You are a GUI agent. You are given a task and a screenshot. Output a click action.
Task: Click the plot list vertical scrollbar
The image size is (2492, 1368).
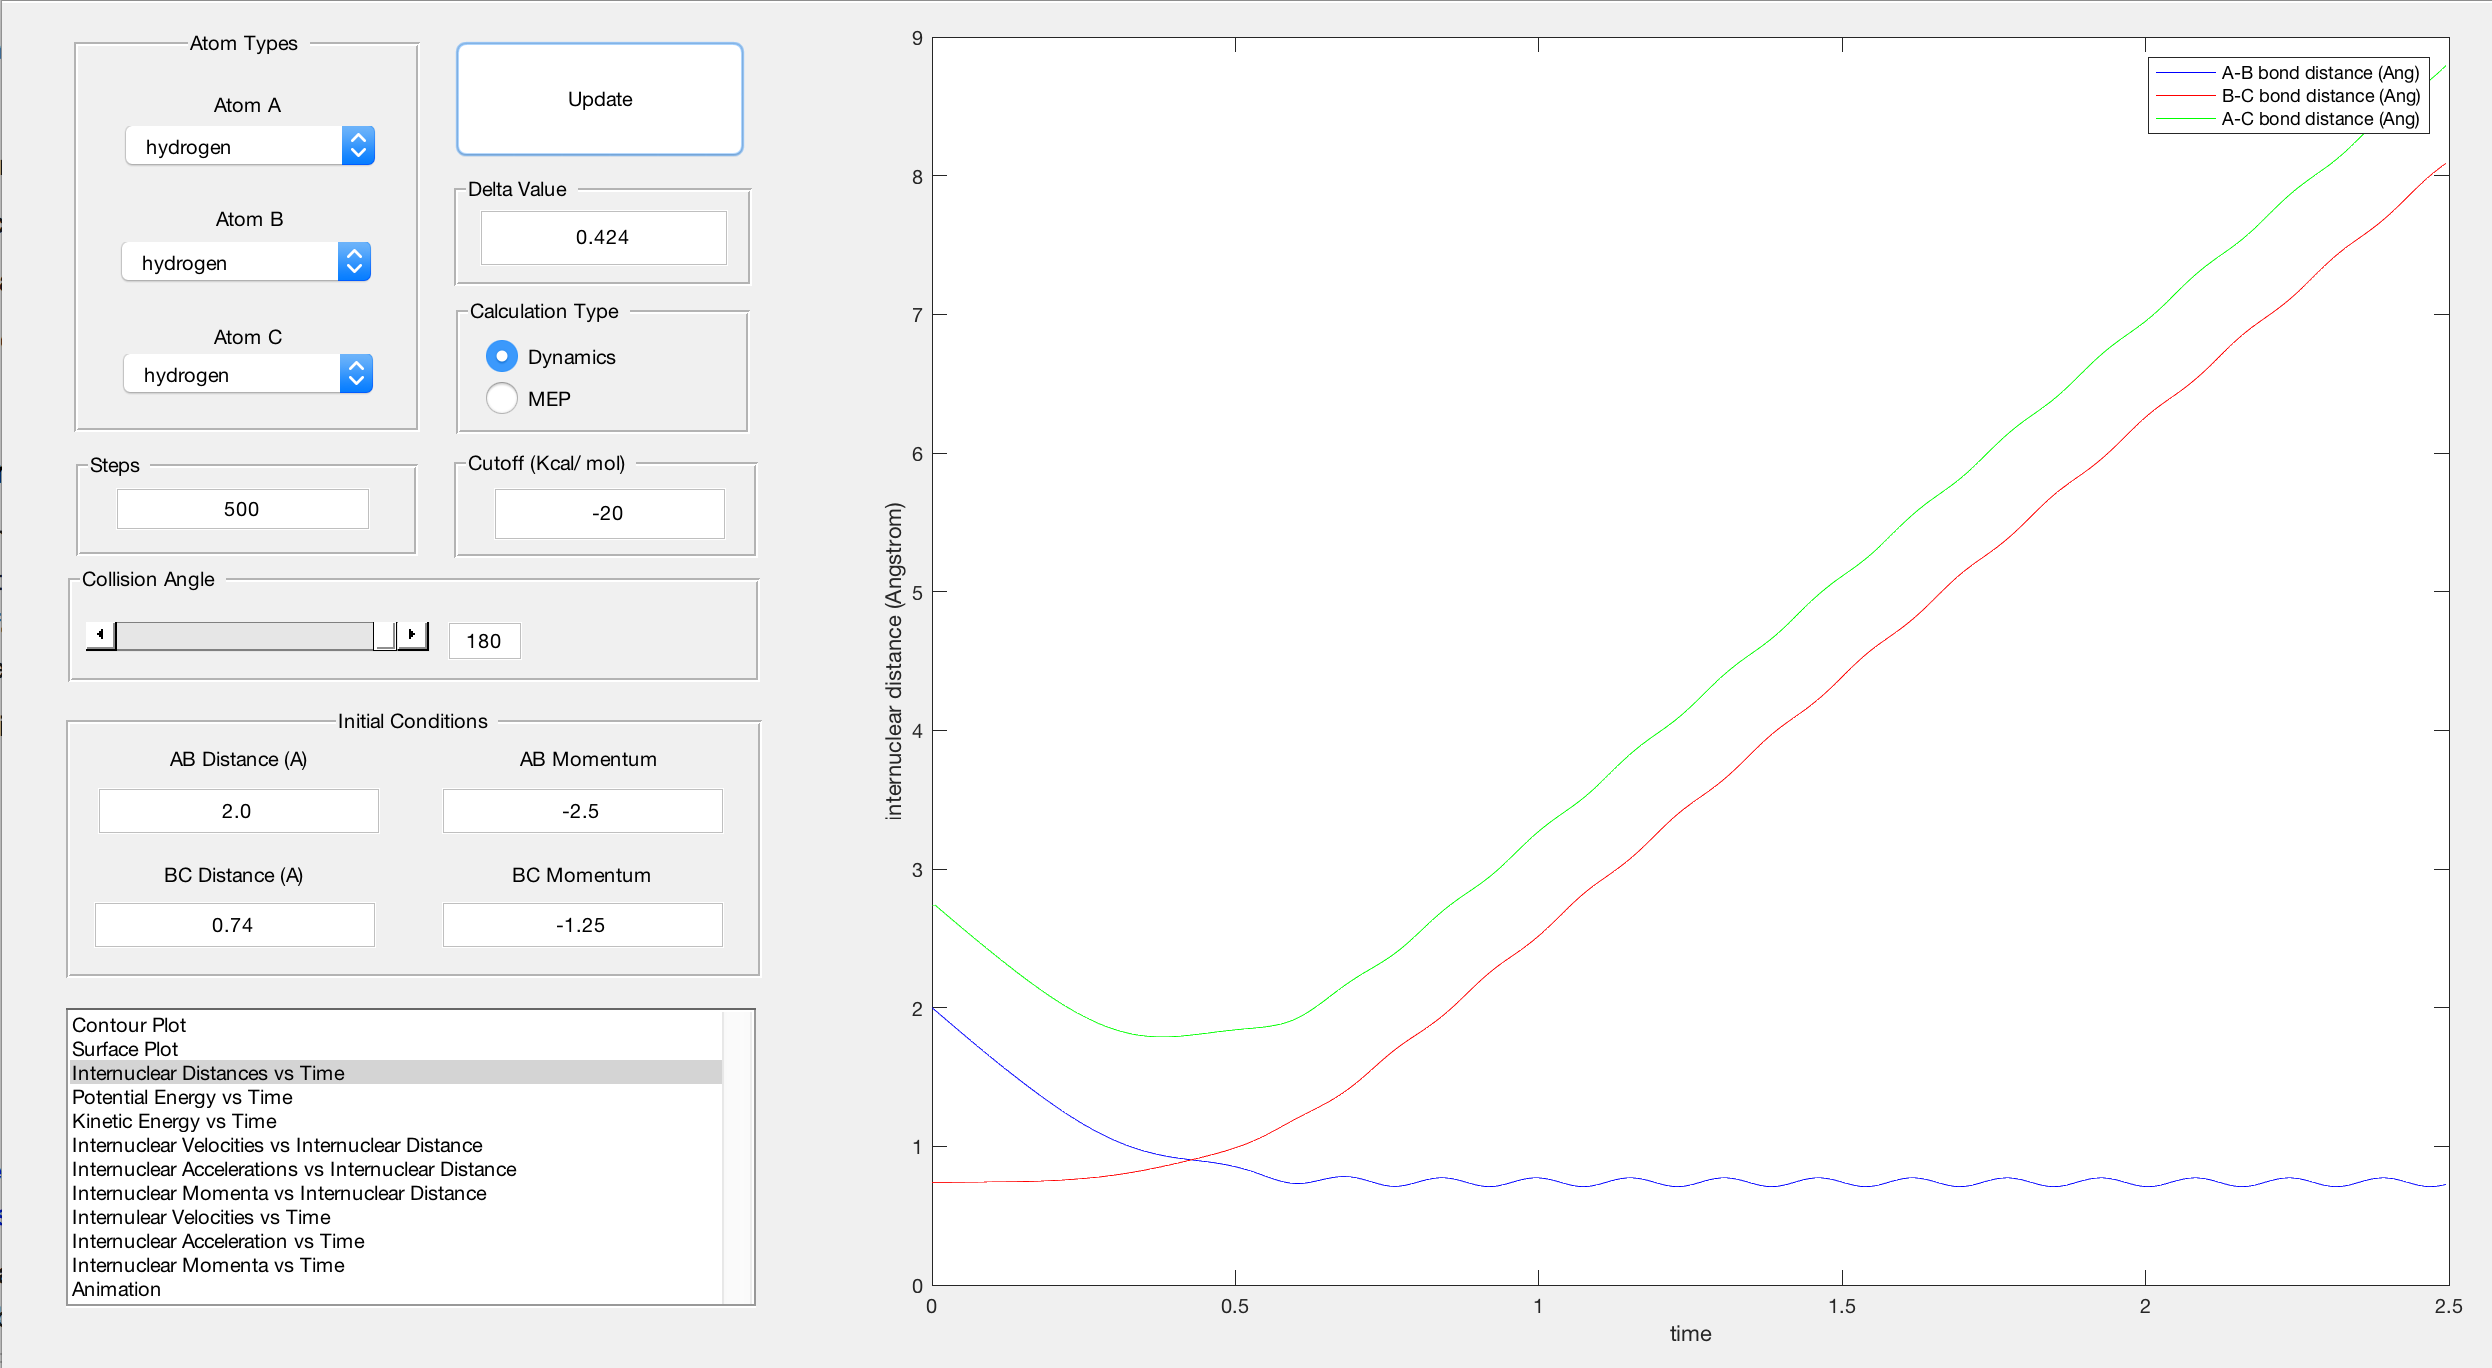738,1157
